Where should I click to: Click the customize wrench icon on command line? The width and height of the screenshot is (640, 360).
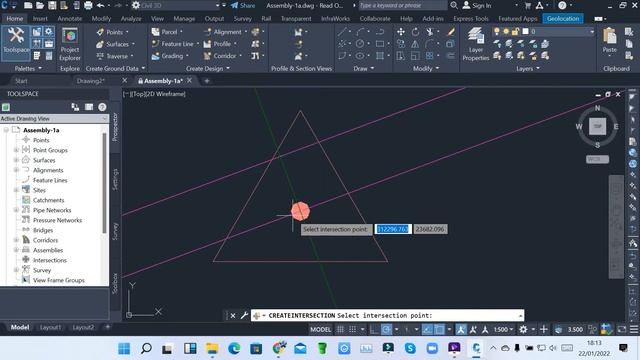[244, 315]
